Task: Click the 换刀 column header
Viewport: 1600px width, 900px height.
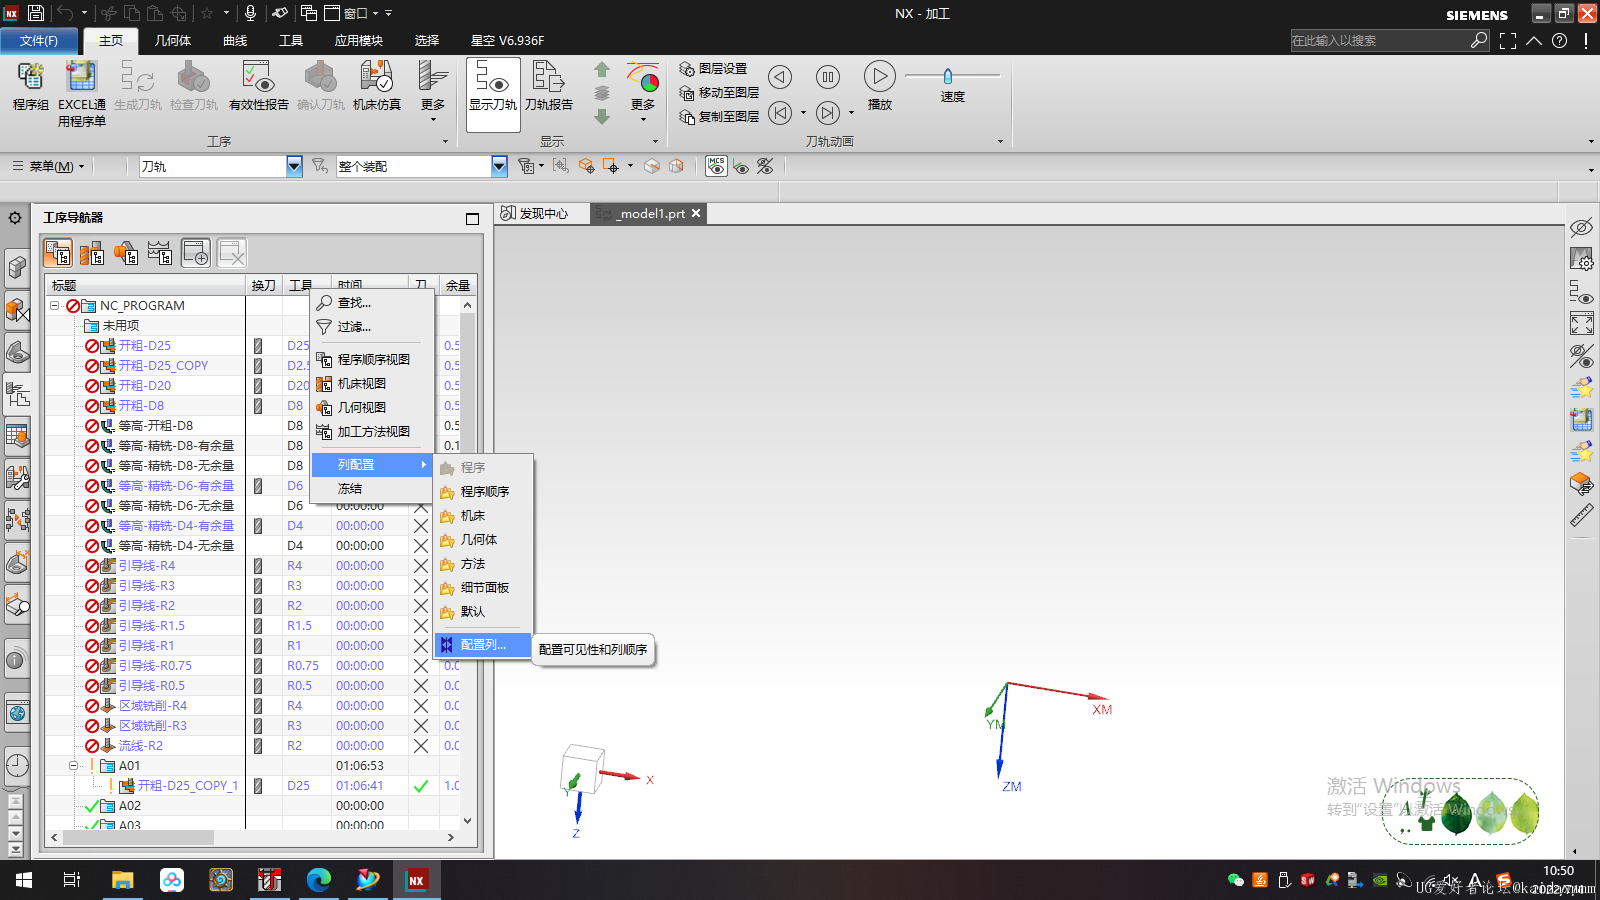Action: [x=264, y=286]
